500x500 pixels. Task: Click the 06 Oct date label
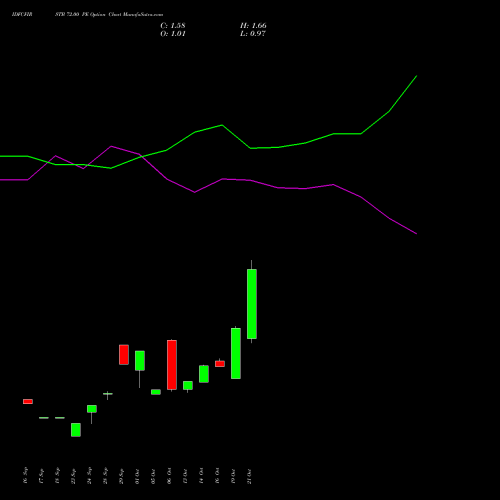pos(170,476)
